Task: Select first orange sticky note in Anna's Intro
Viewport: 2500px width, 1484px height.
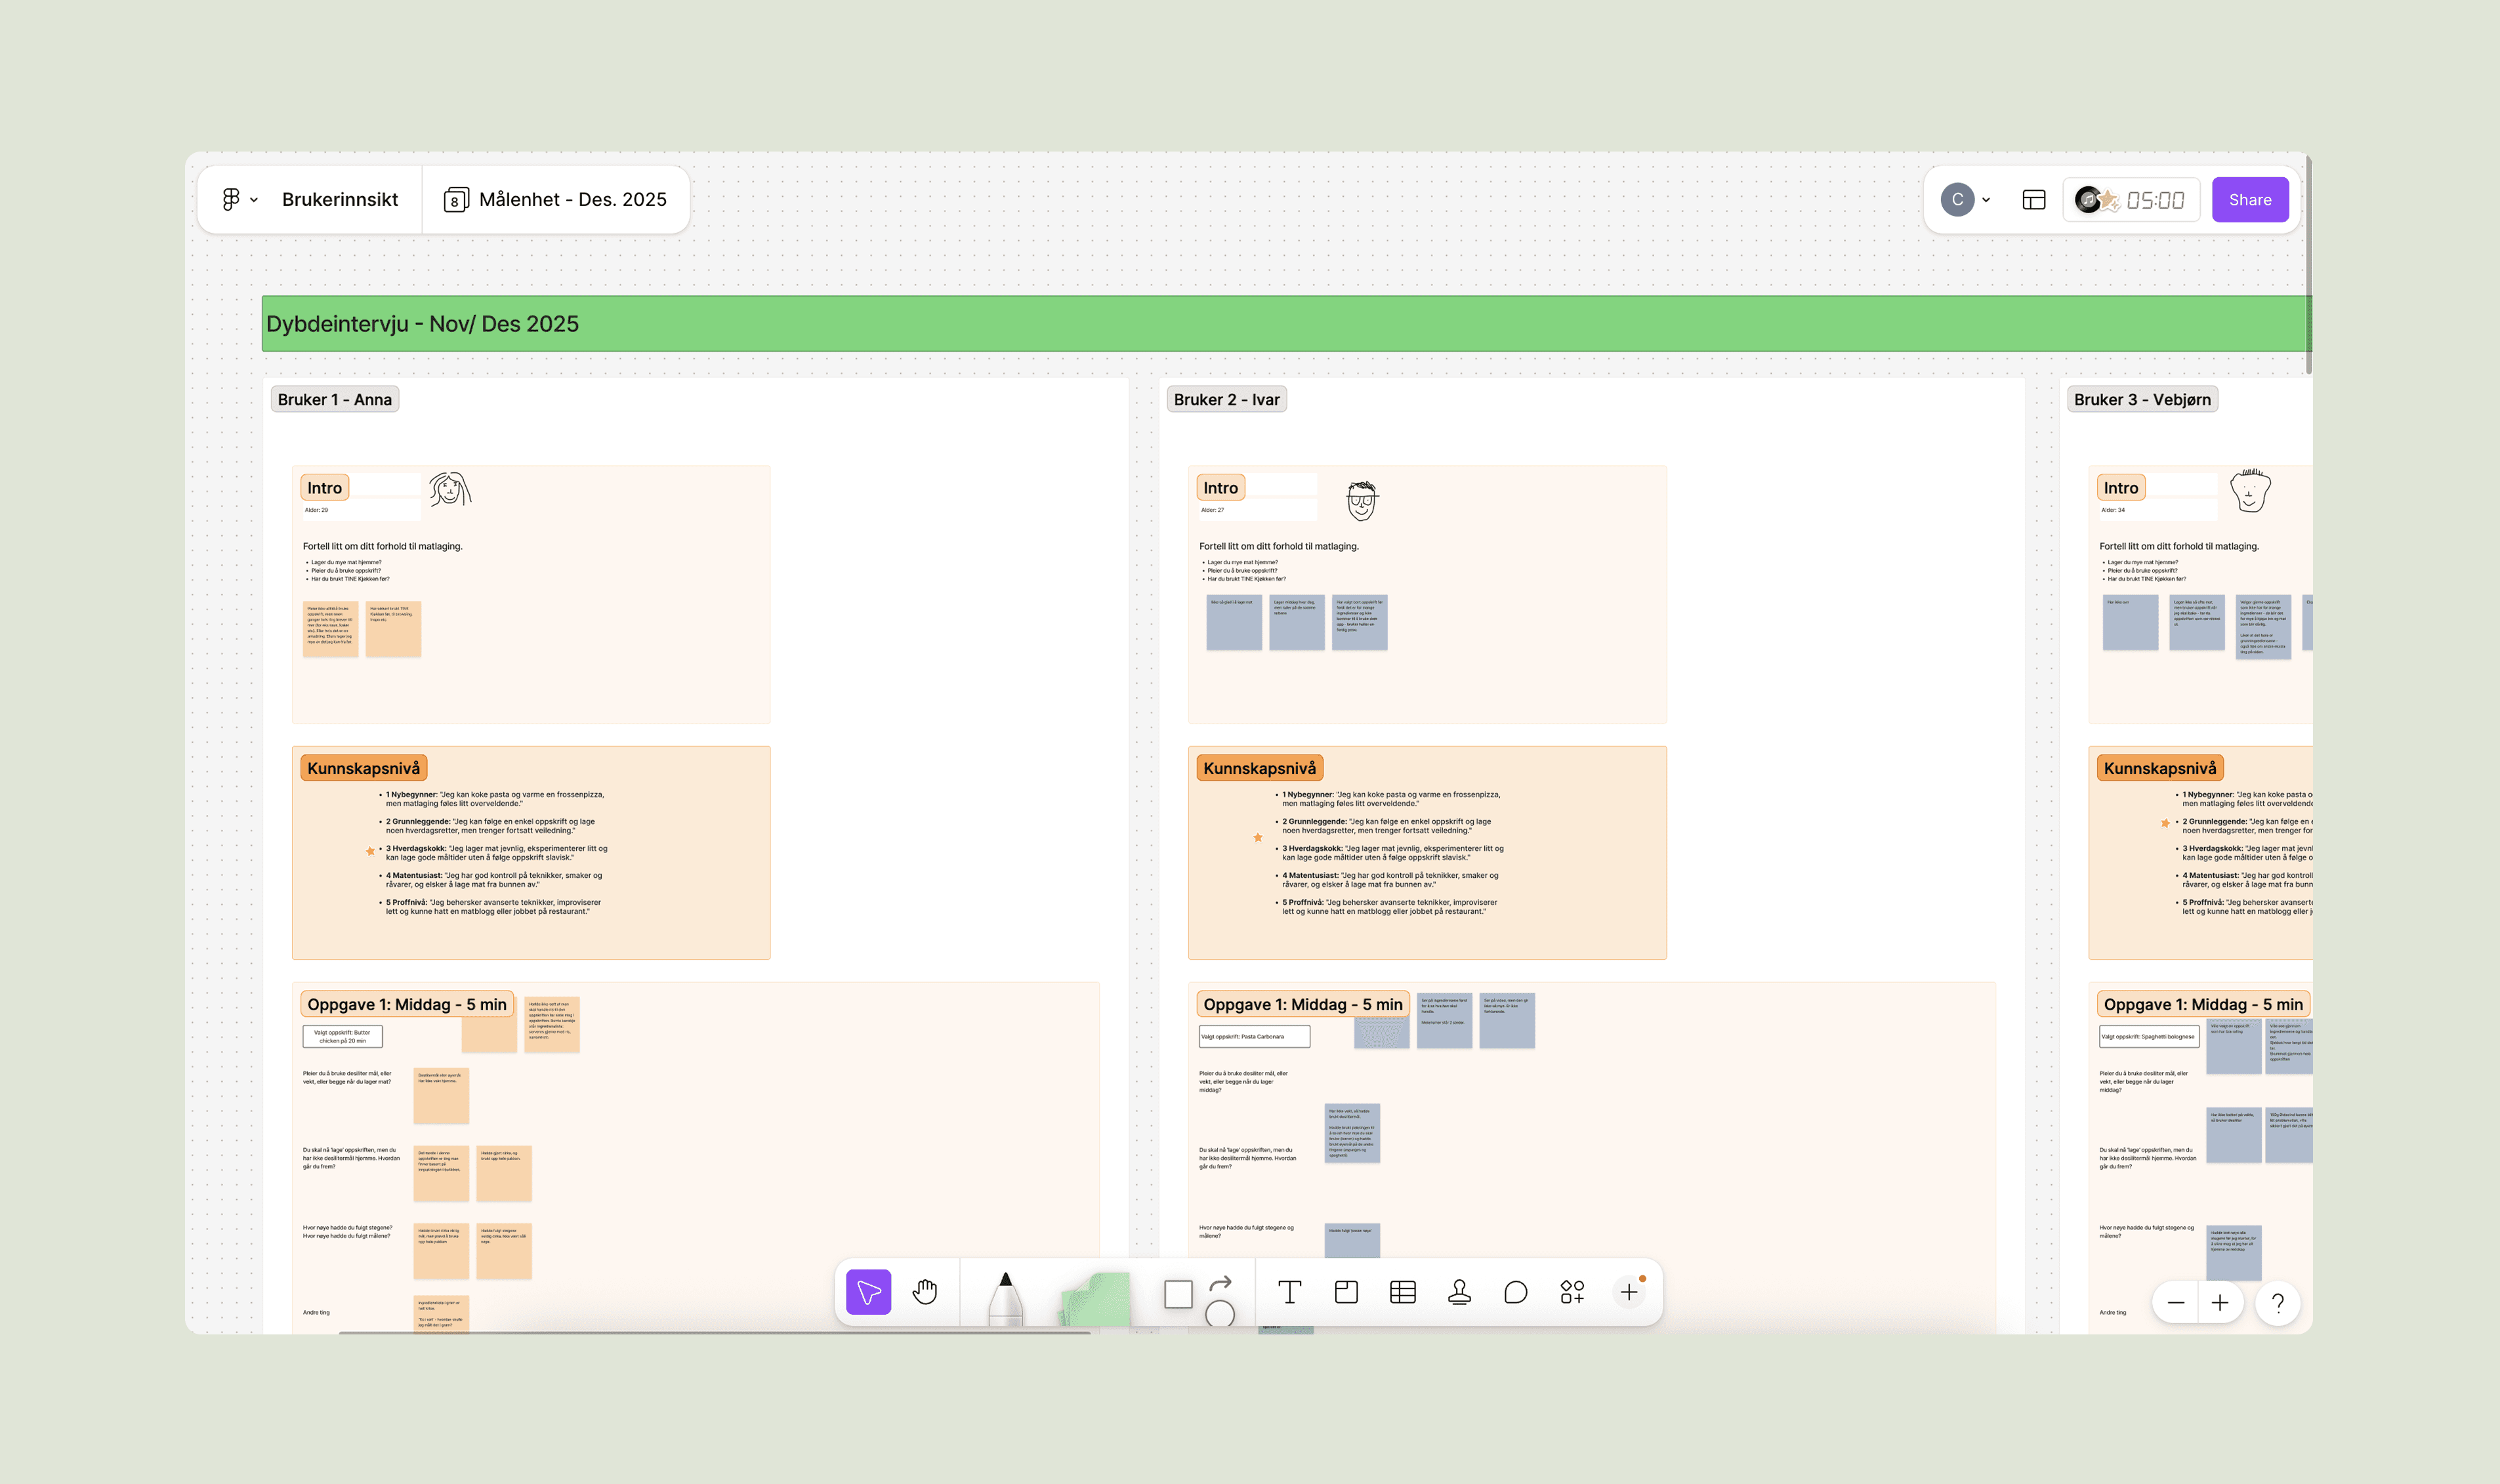Action: [x=330, y=628]
